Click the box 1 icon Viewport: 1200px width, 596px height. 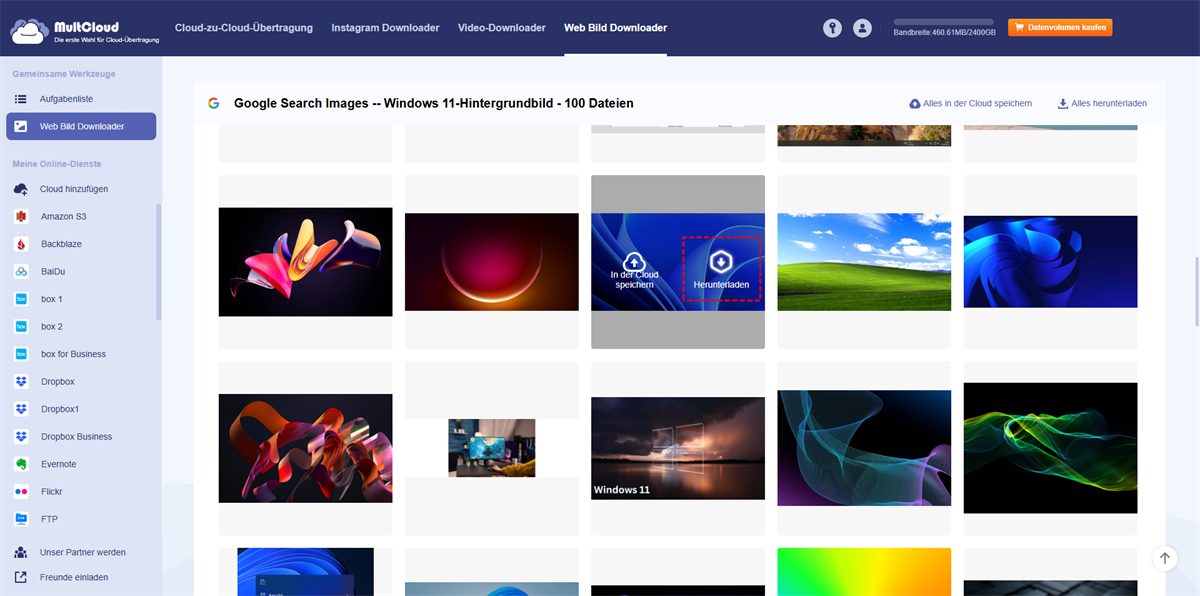[21, 299]
